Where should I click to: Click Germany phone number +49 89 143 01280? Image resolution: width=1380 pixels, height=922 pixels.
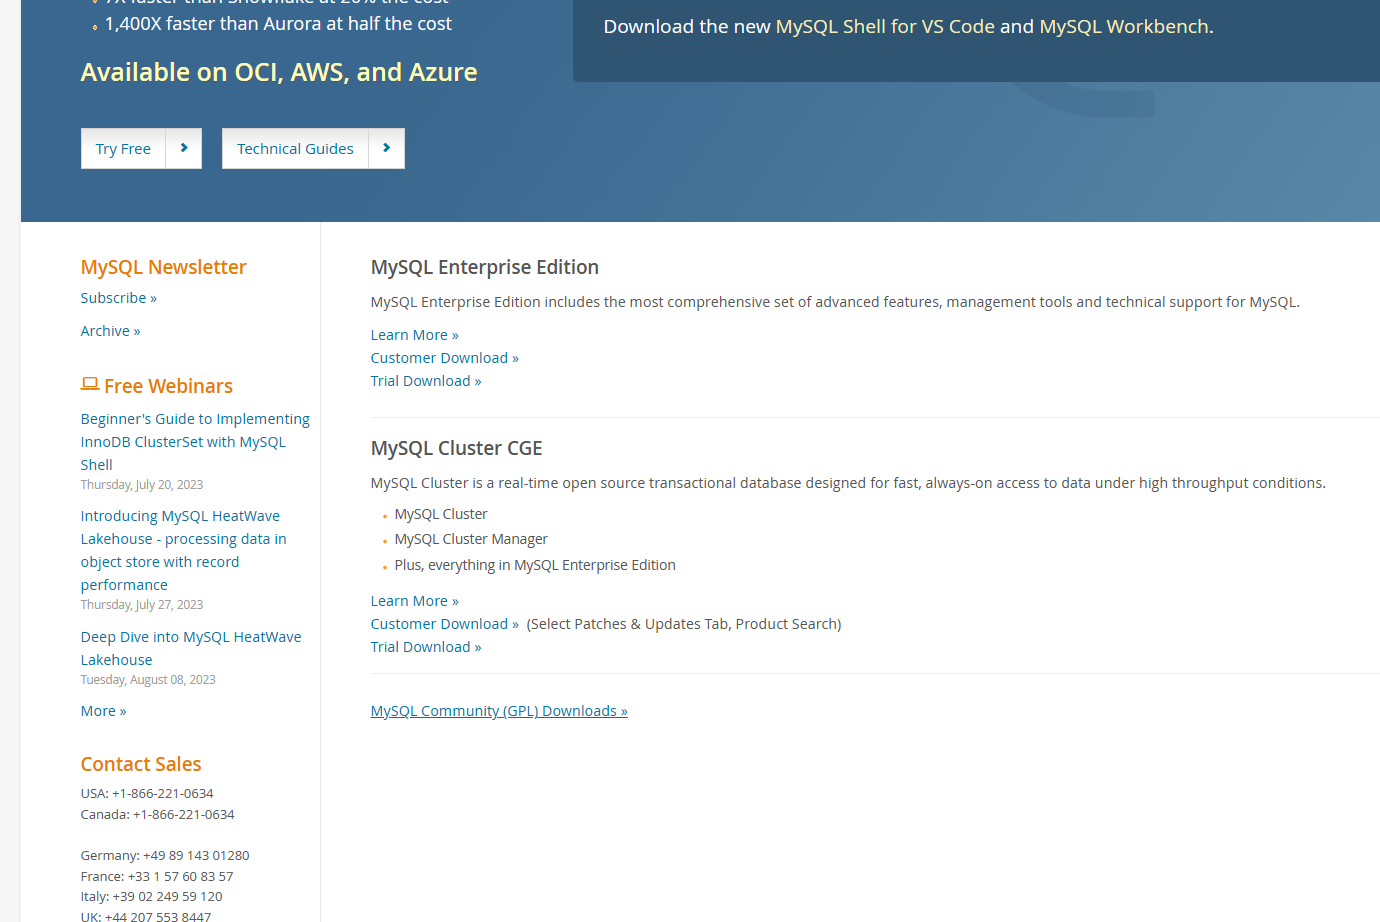tap(196, 856)
